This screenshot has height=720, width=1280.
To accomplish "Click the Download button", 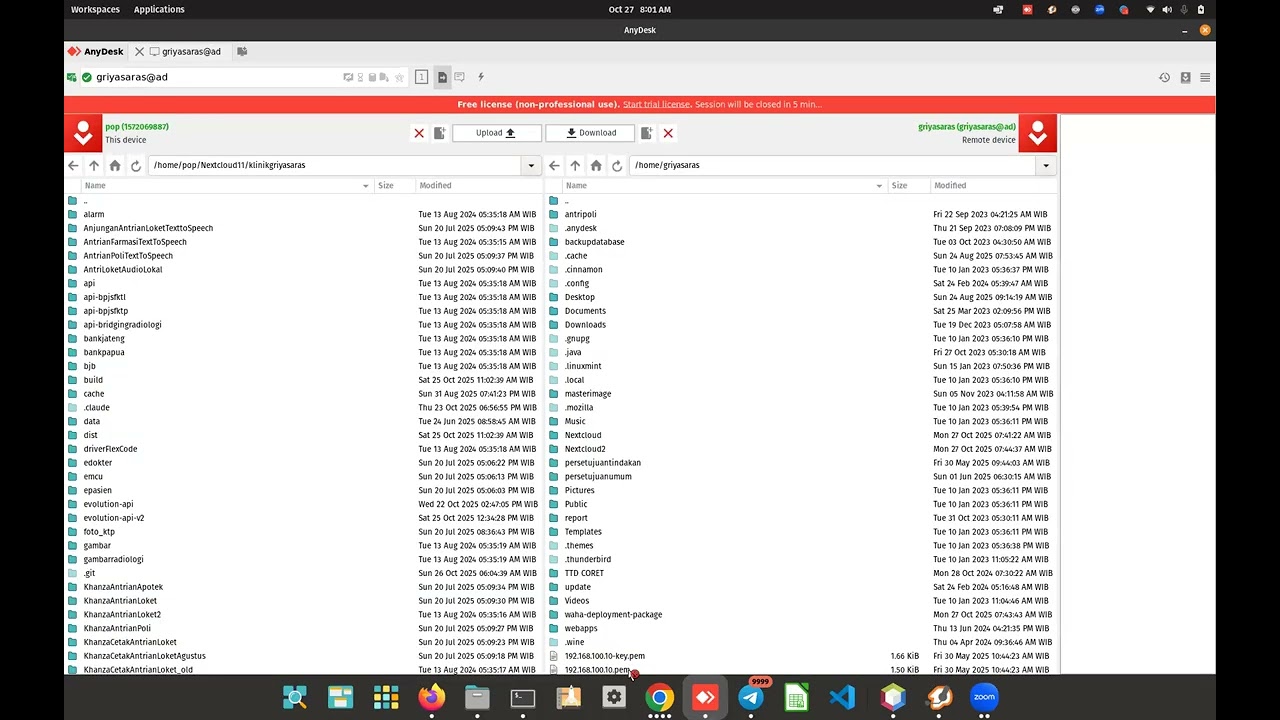I will point(590,133).
